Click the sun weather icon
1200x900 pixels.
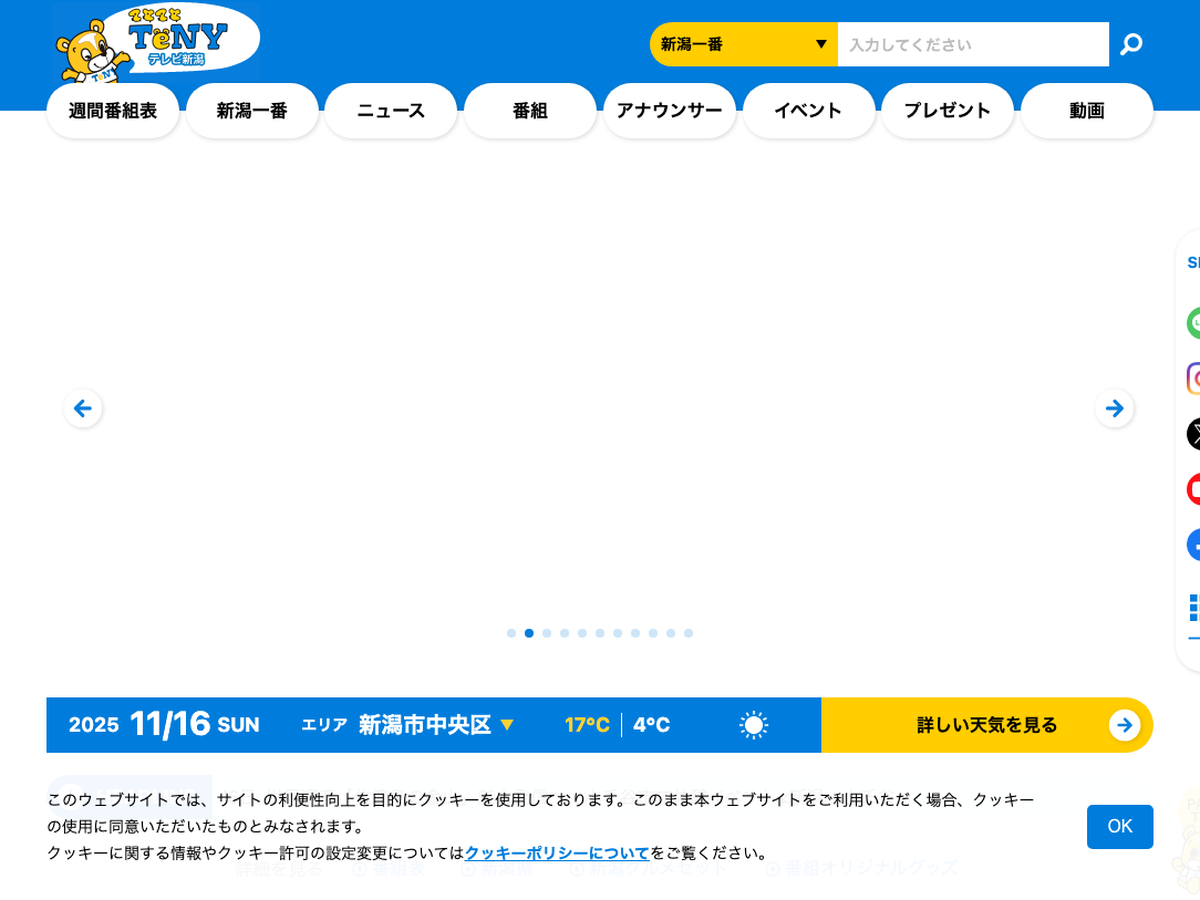(753, 725)
